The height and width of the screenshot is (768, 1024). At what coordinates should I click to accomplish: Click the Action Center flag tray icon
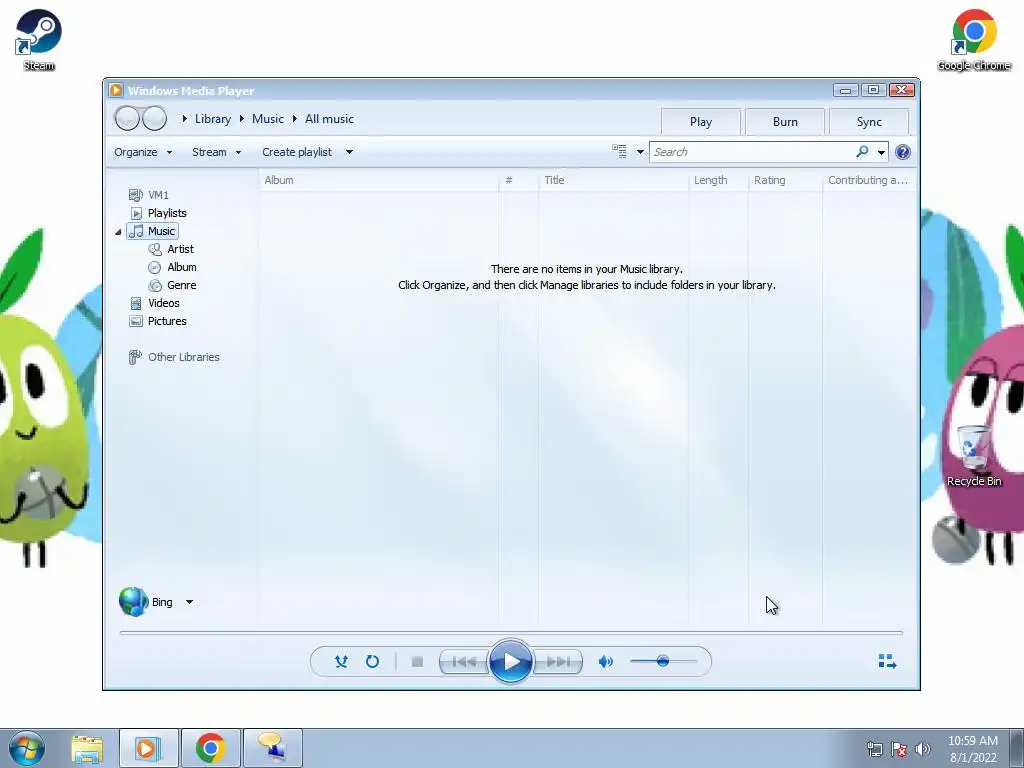[x=899, y=749]
